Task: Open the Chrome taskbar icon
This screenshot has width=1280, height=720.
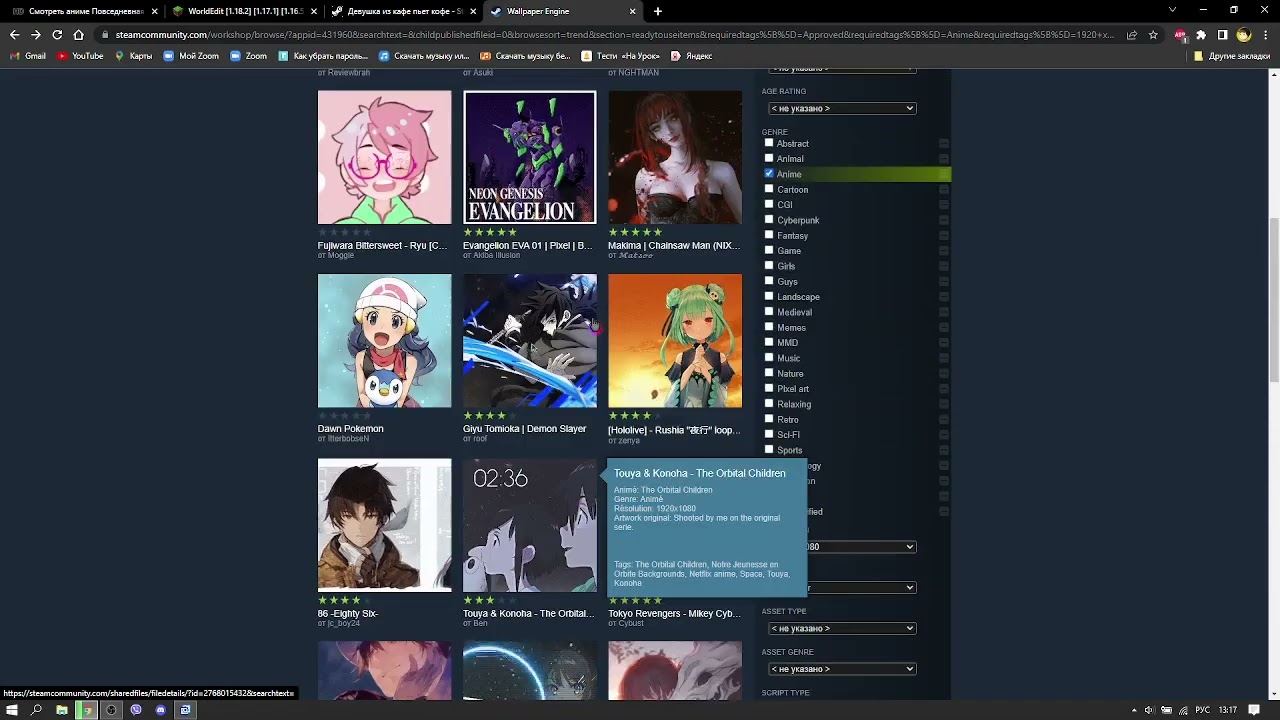Action: point(87,710)
